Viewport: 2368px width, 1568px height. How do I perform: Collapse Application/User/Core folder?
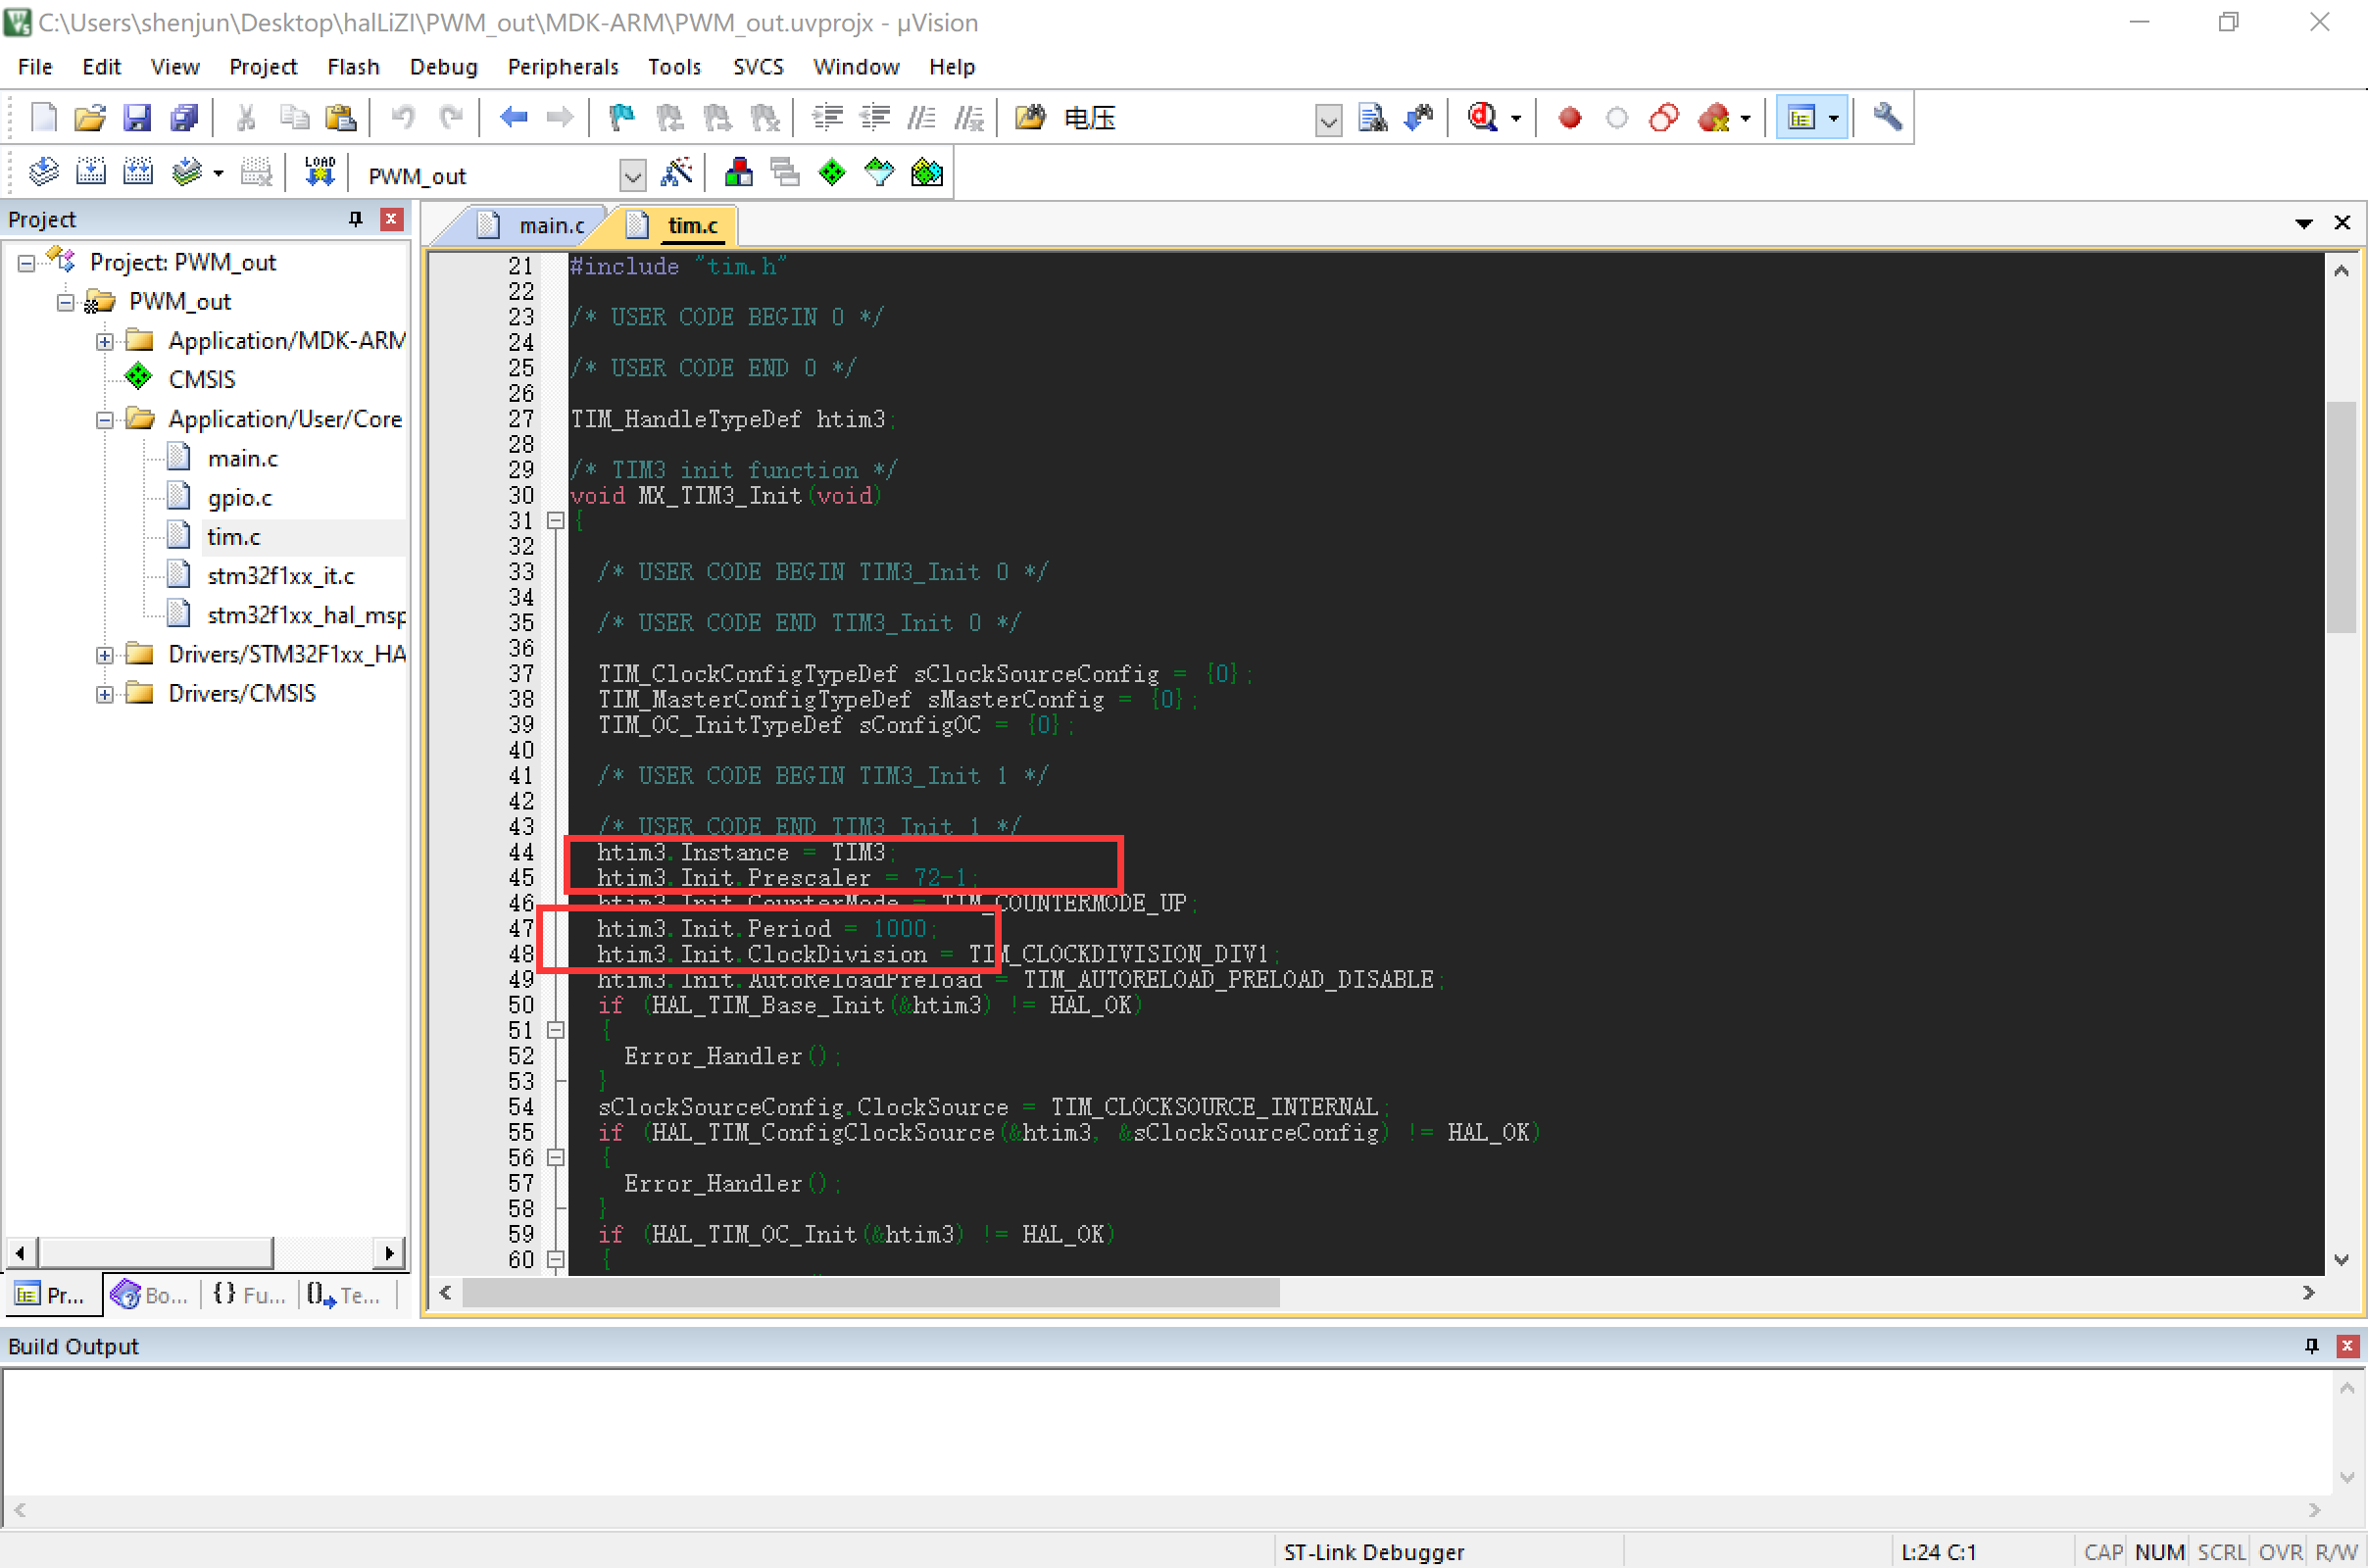(x=105, y=420)
